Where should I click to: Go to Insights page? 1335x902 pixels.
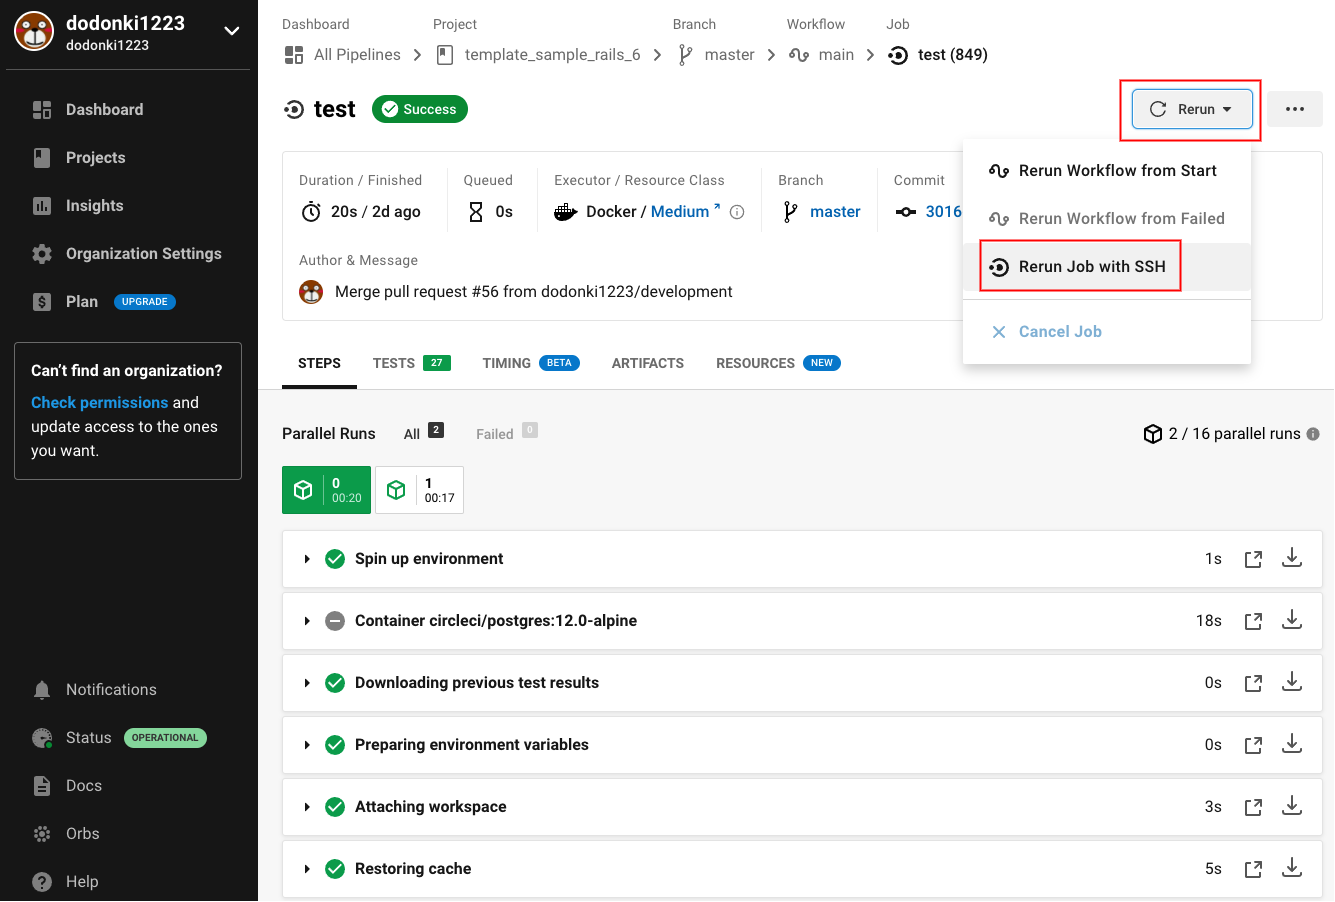(78, 206)
